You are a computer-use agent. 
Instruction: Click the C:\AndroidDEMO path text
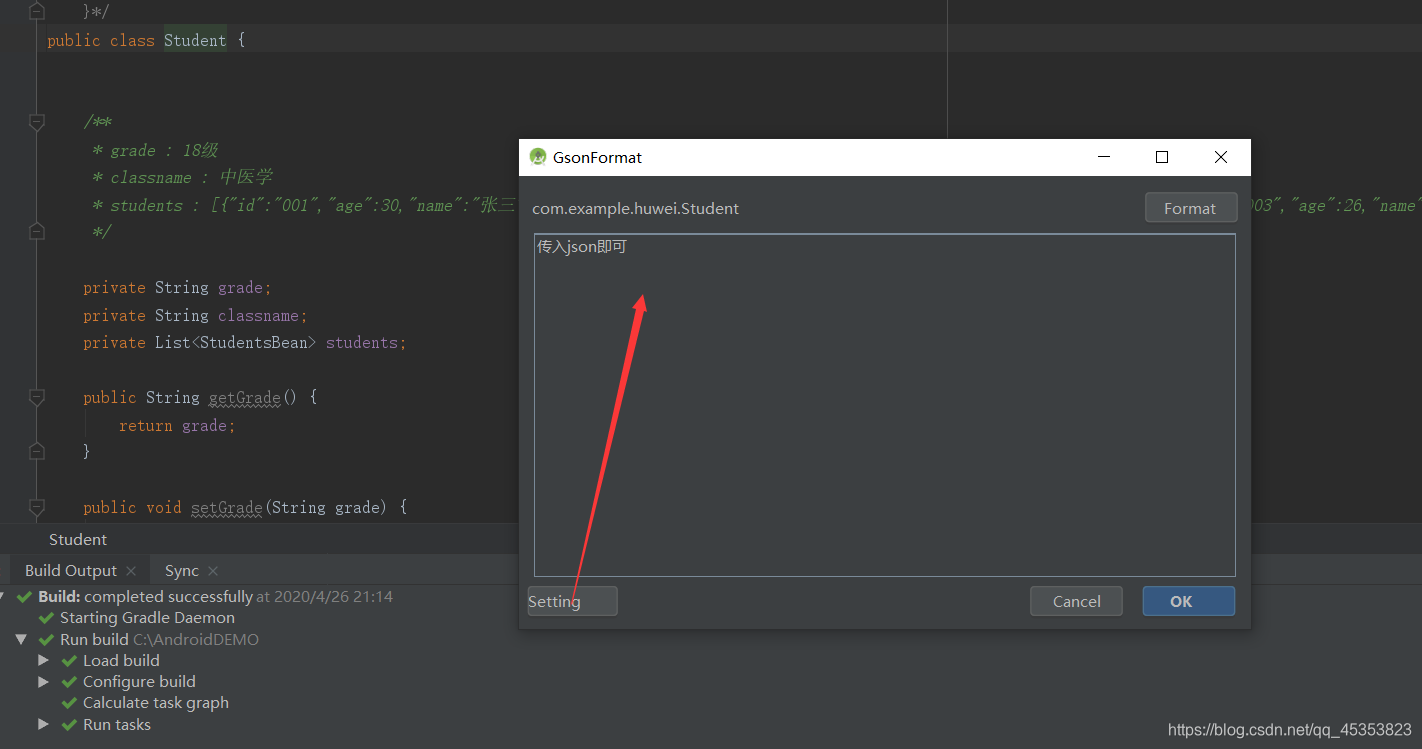[196, 639]
